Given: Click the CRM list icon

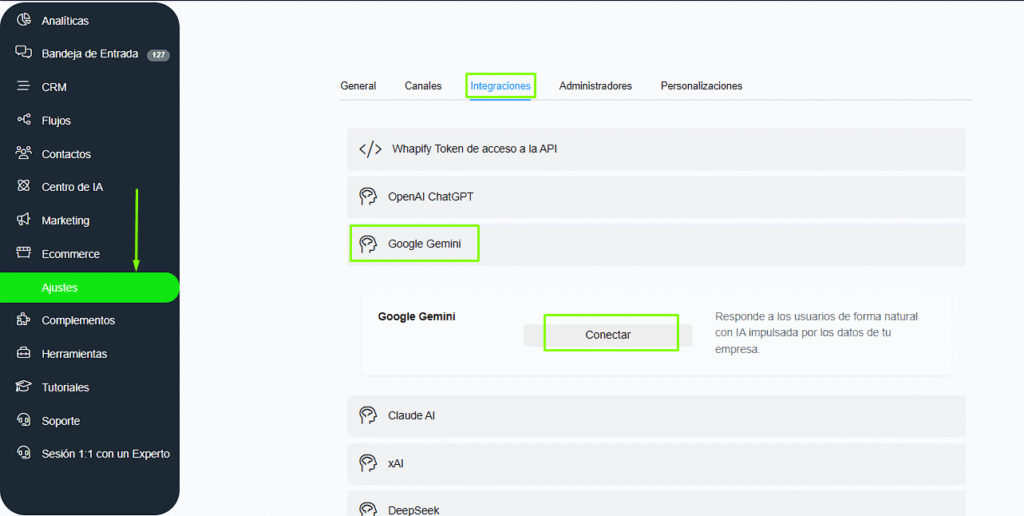Looking at the screenshot, I should pyautogui.click(x=24, y=86).
